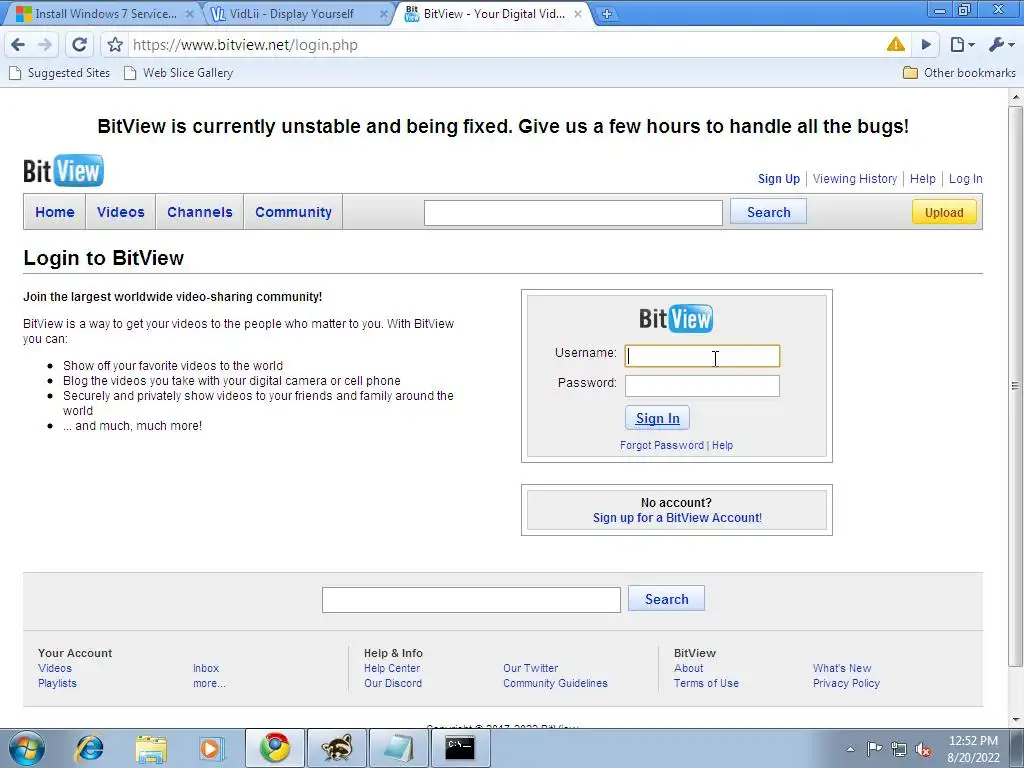Open Our Twitter link
The image size is (1024, 768).
[530, 668]
